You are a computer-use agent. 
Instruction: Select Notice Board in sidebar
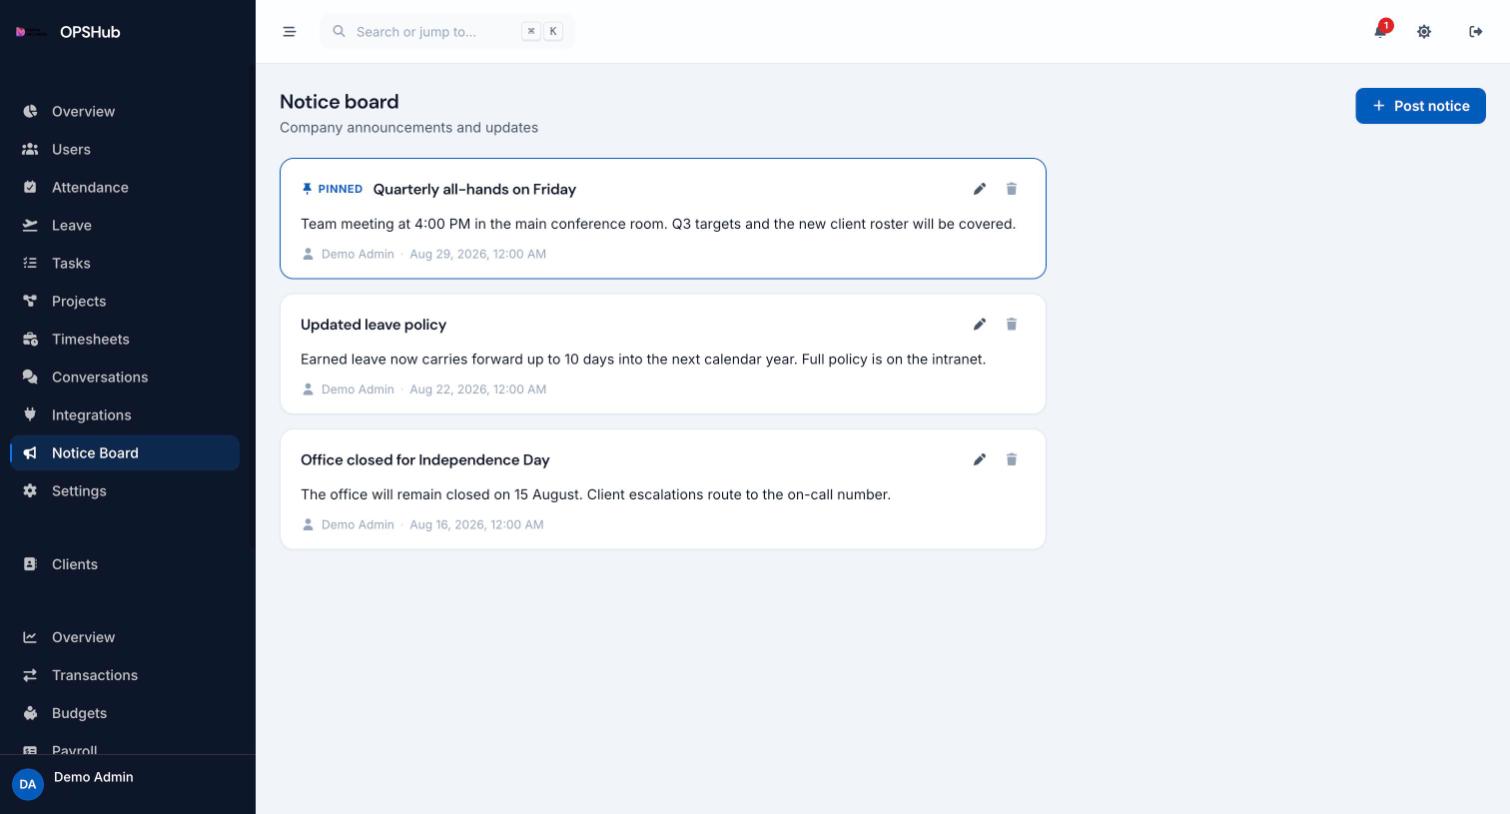coord(125,453)
